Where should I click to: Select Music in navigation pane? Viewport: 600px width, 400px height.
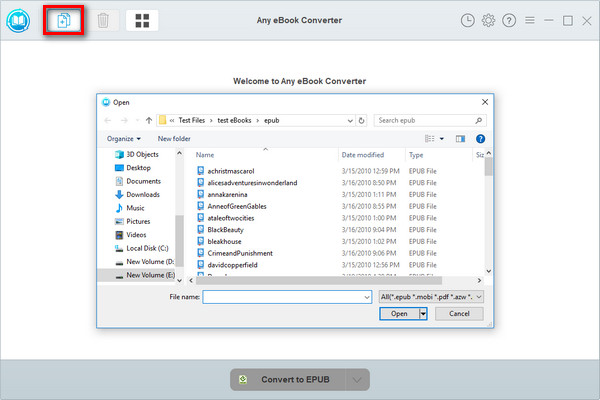[130, 208]
